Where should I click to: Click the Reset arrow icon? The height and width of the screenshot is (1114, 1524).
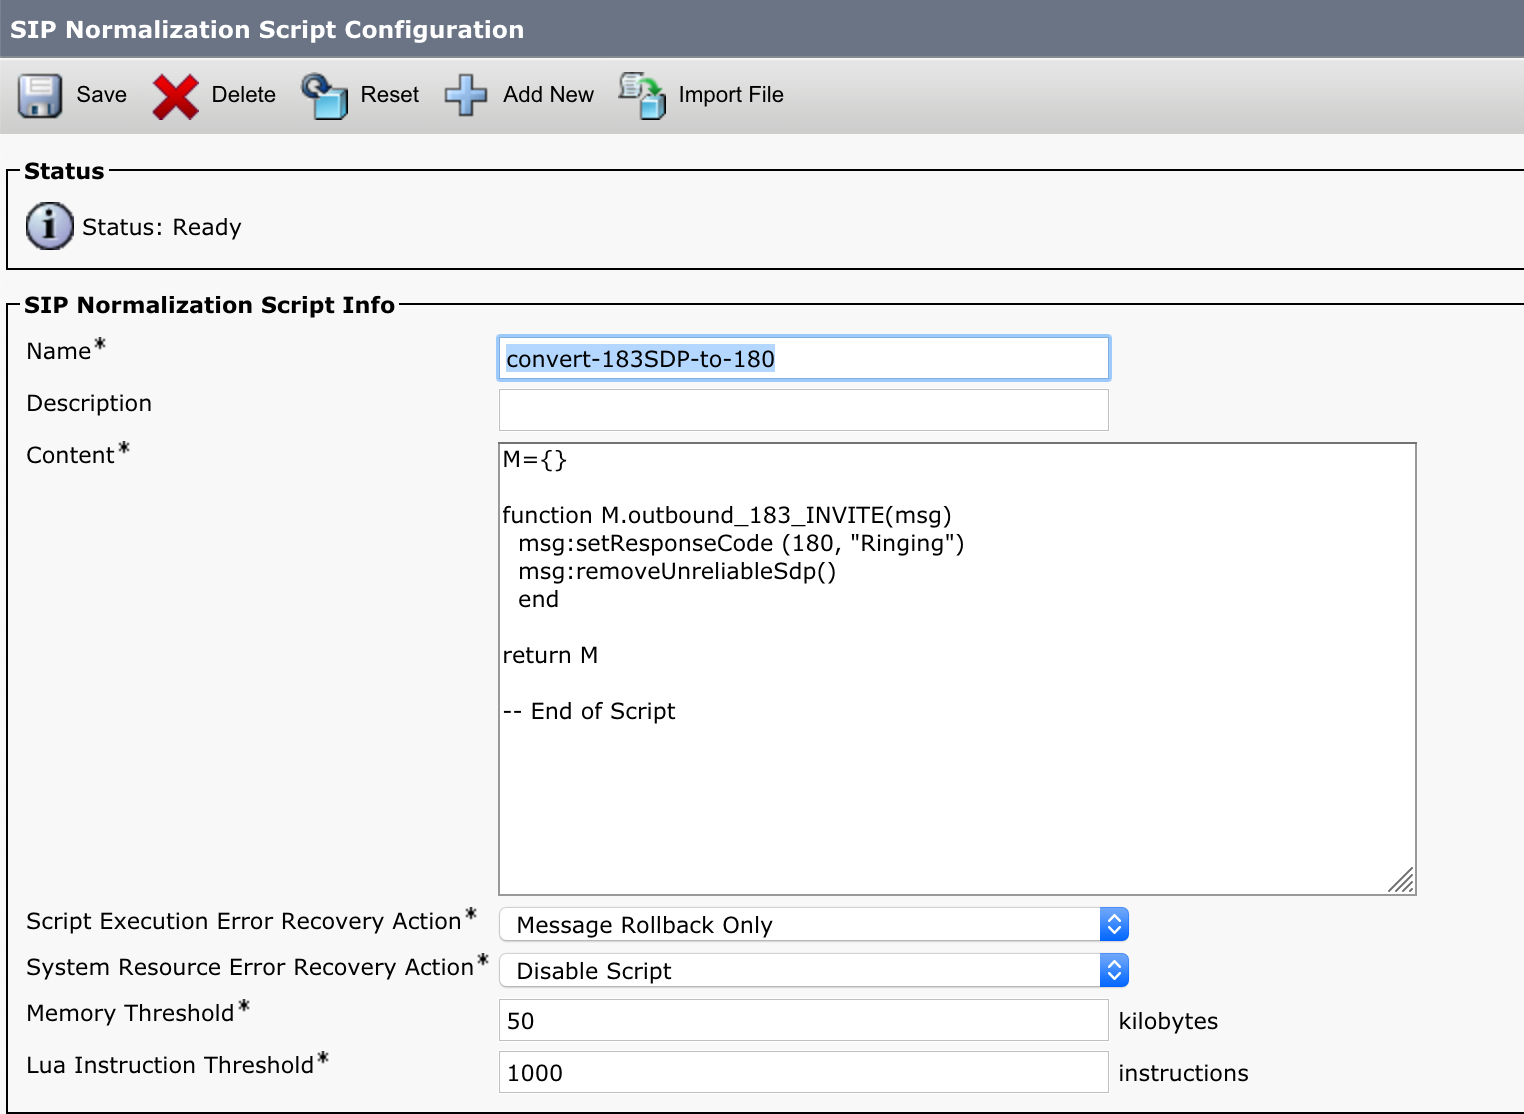tap(323, 95)
